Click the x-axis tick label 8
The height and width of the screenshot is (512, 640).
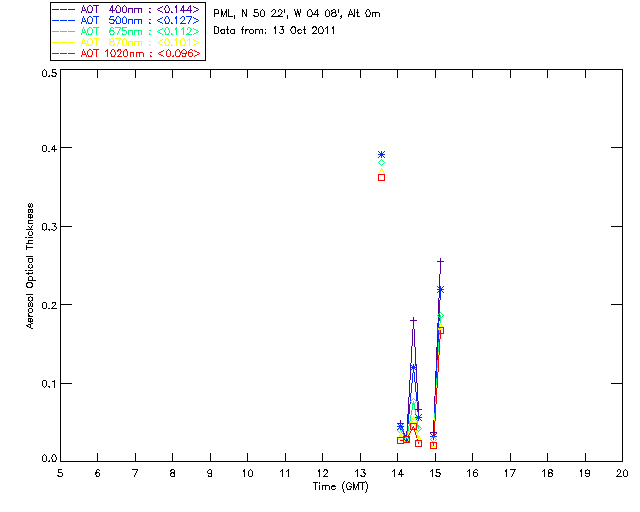coord(173,473)
